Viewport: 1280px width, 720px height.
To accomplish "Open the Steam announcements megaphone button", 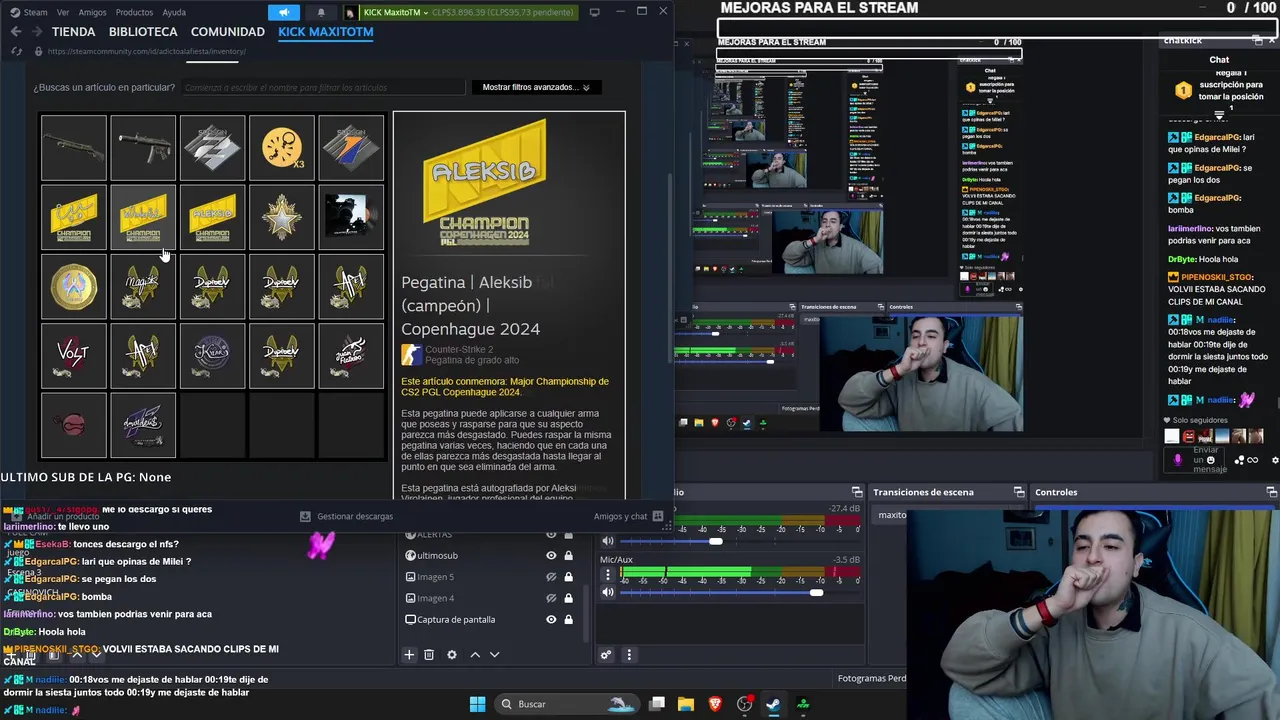I will 284,12.
